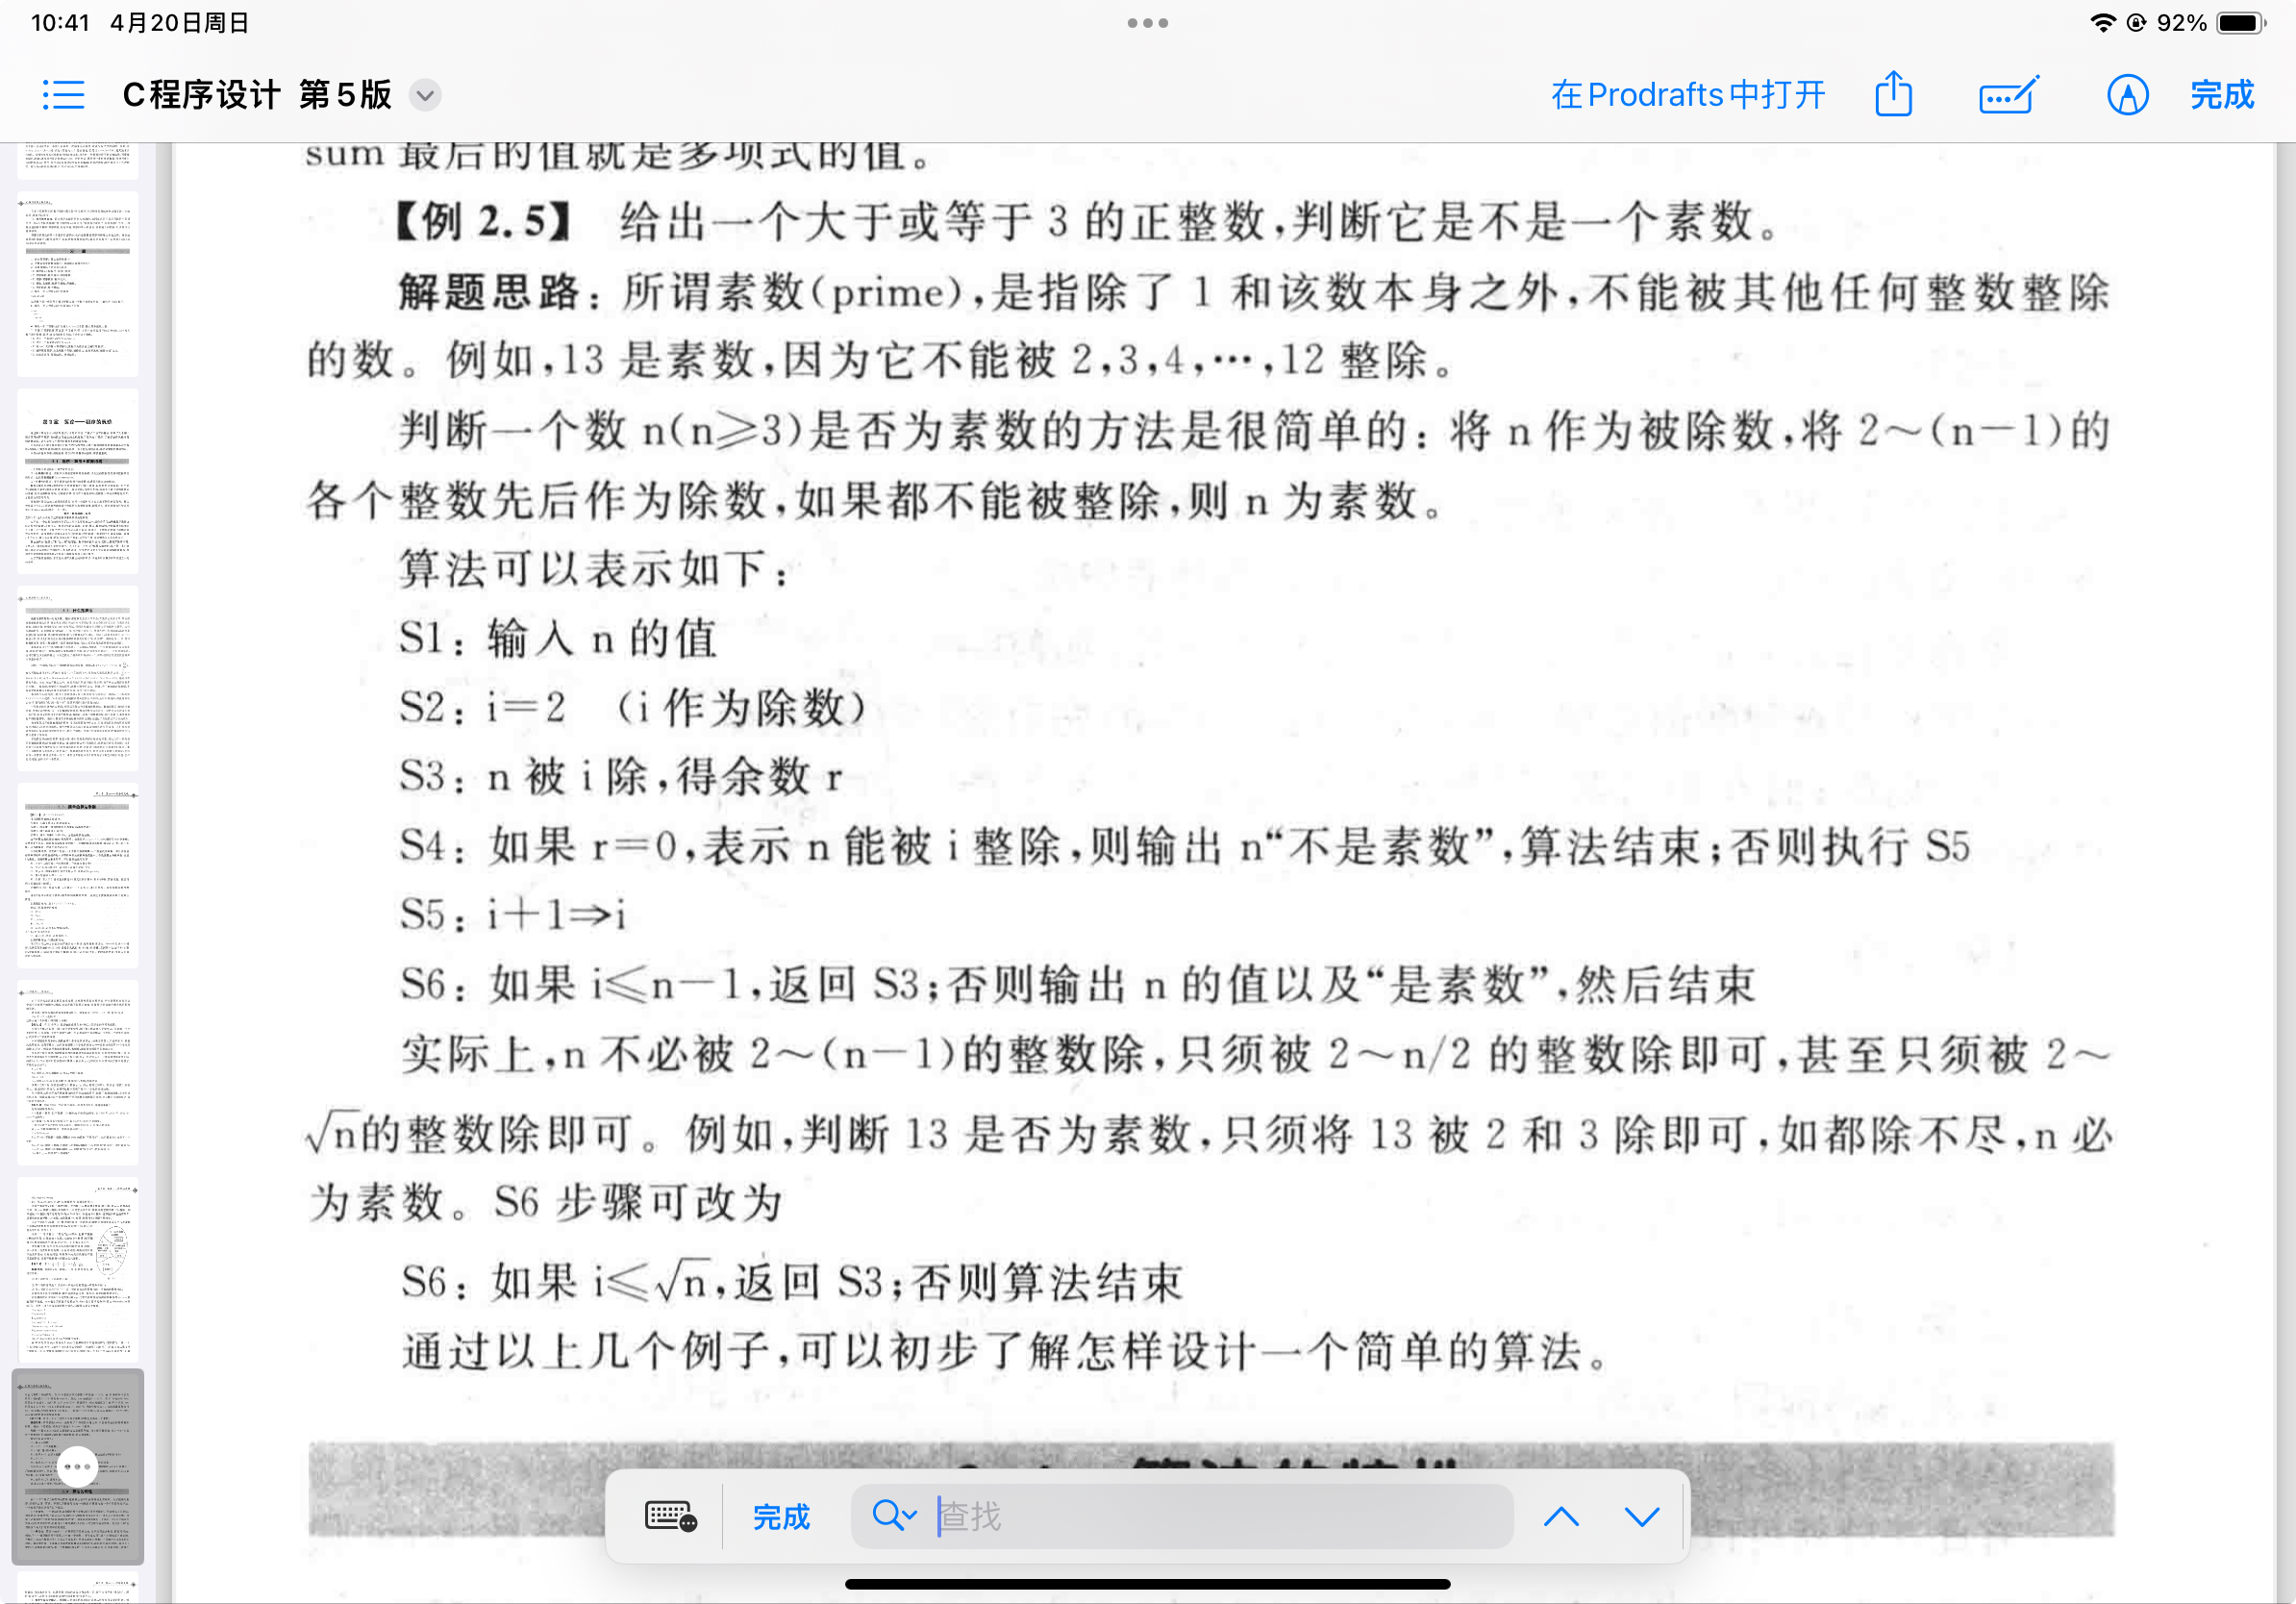Screen dimensions: 2296x1604
Task: Open the thumbnail containing a circular diagram
Action: 77,1268
